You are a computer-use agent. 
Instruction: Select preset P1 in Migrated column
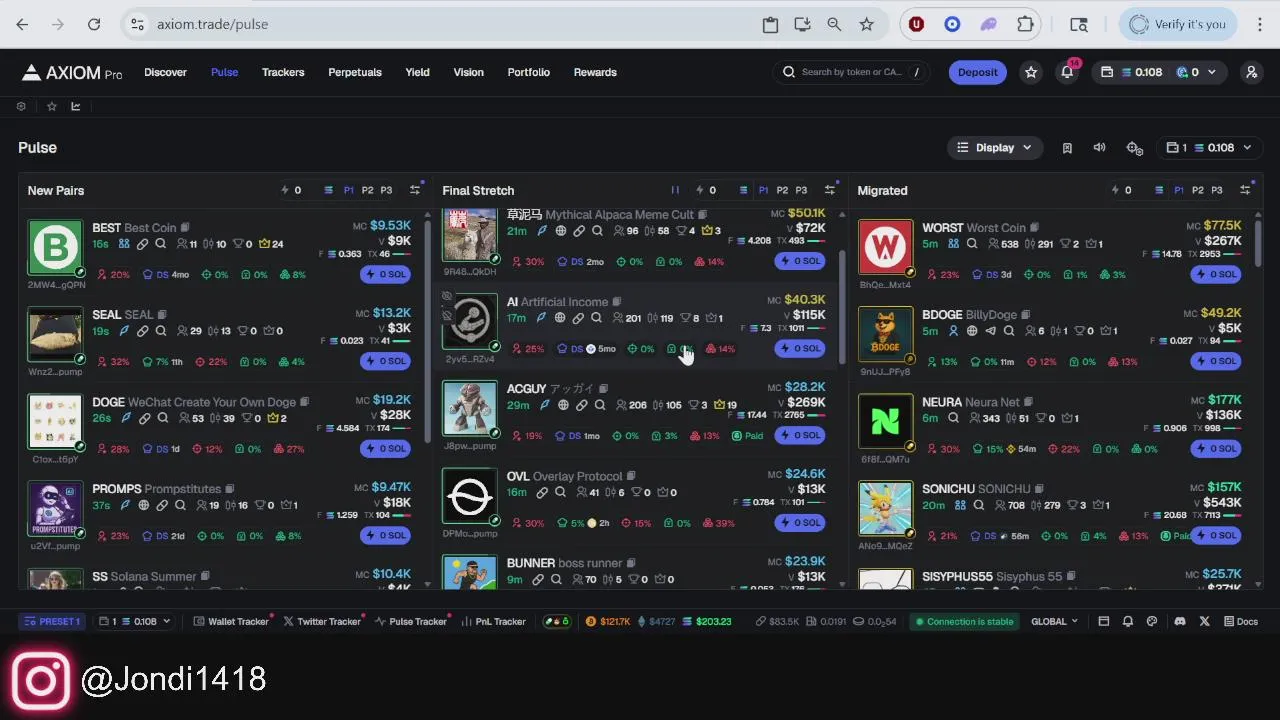pos(1179,190)
